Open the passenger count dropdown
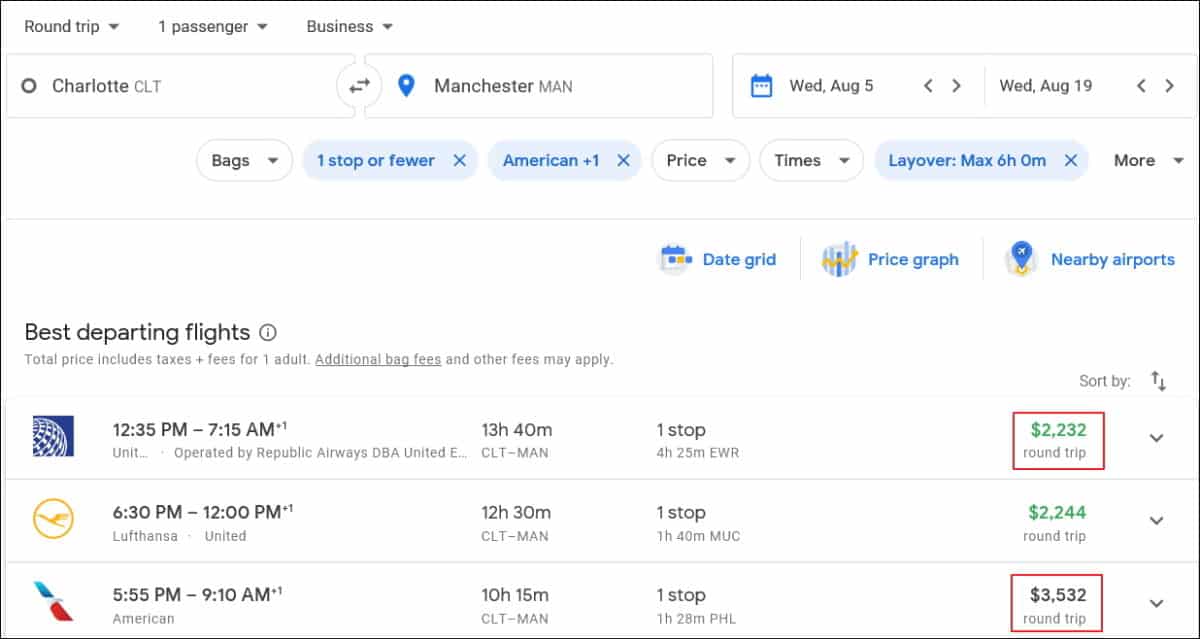Screen dimensions: 1200x639 click(212, 27)
